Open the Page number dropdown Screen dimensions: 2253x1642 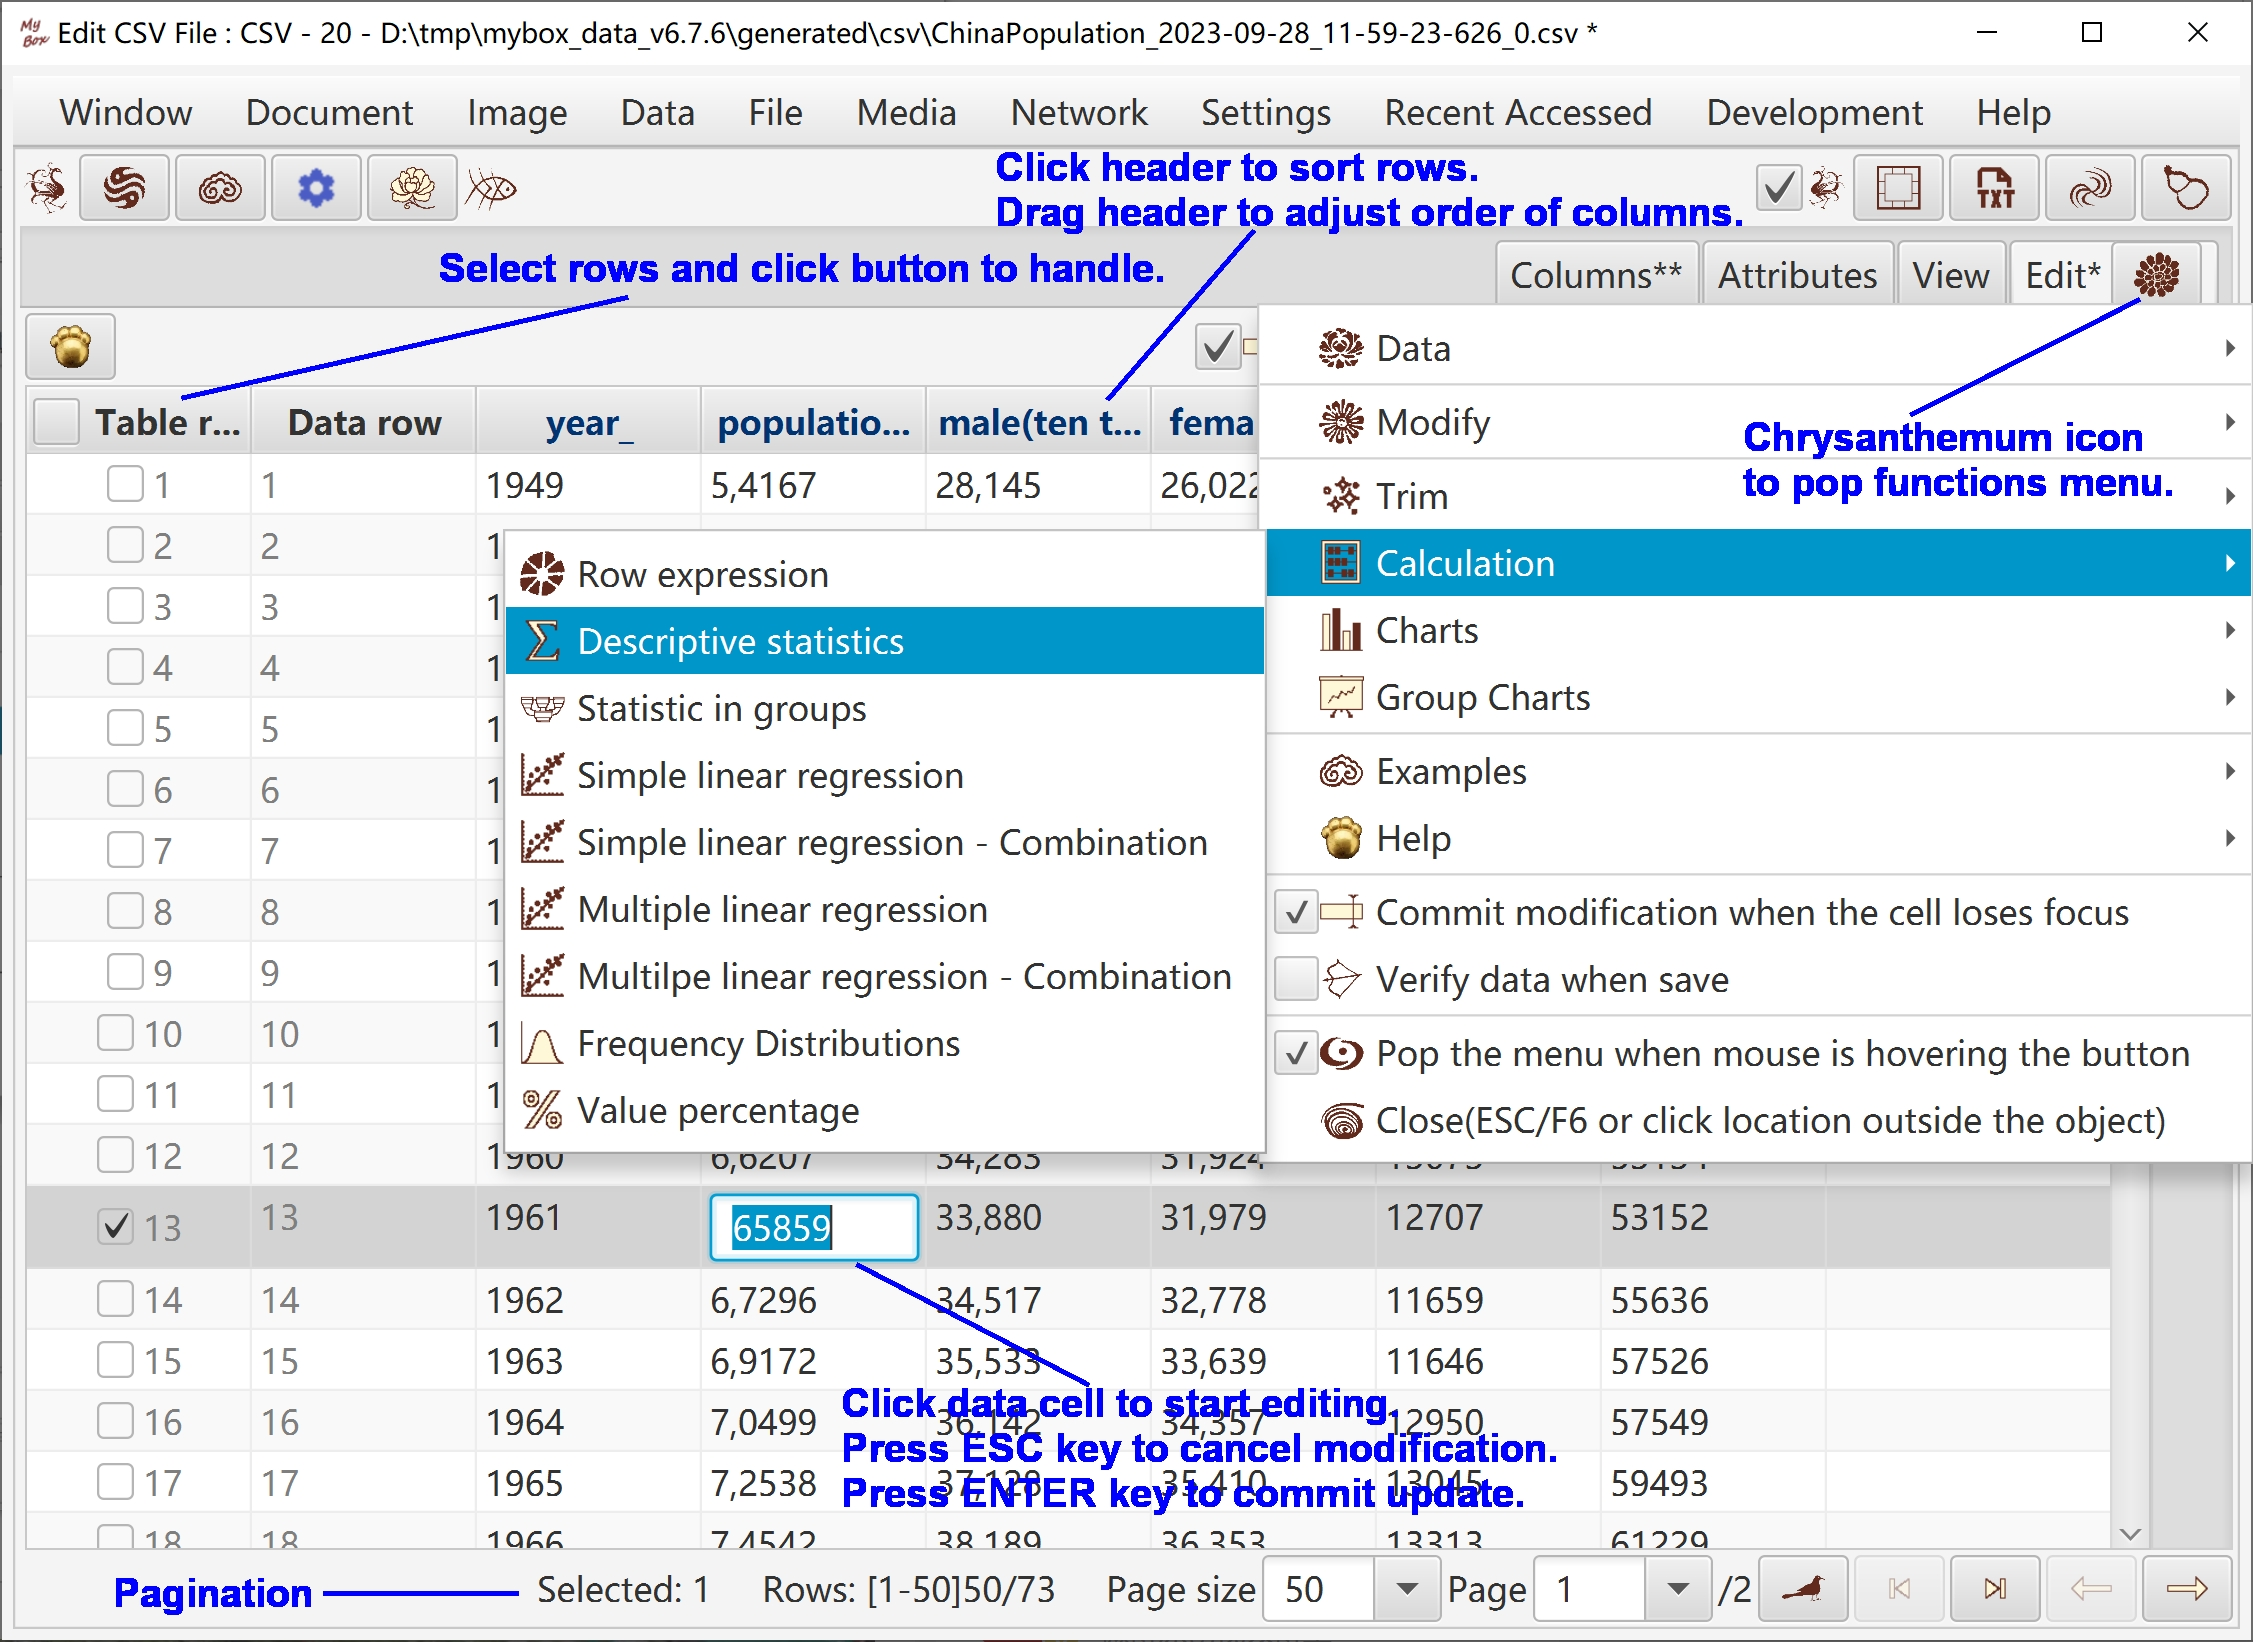[1678, 1589]
